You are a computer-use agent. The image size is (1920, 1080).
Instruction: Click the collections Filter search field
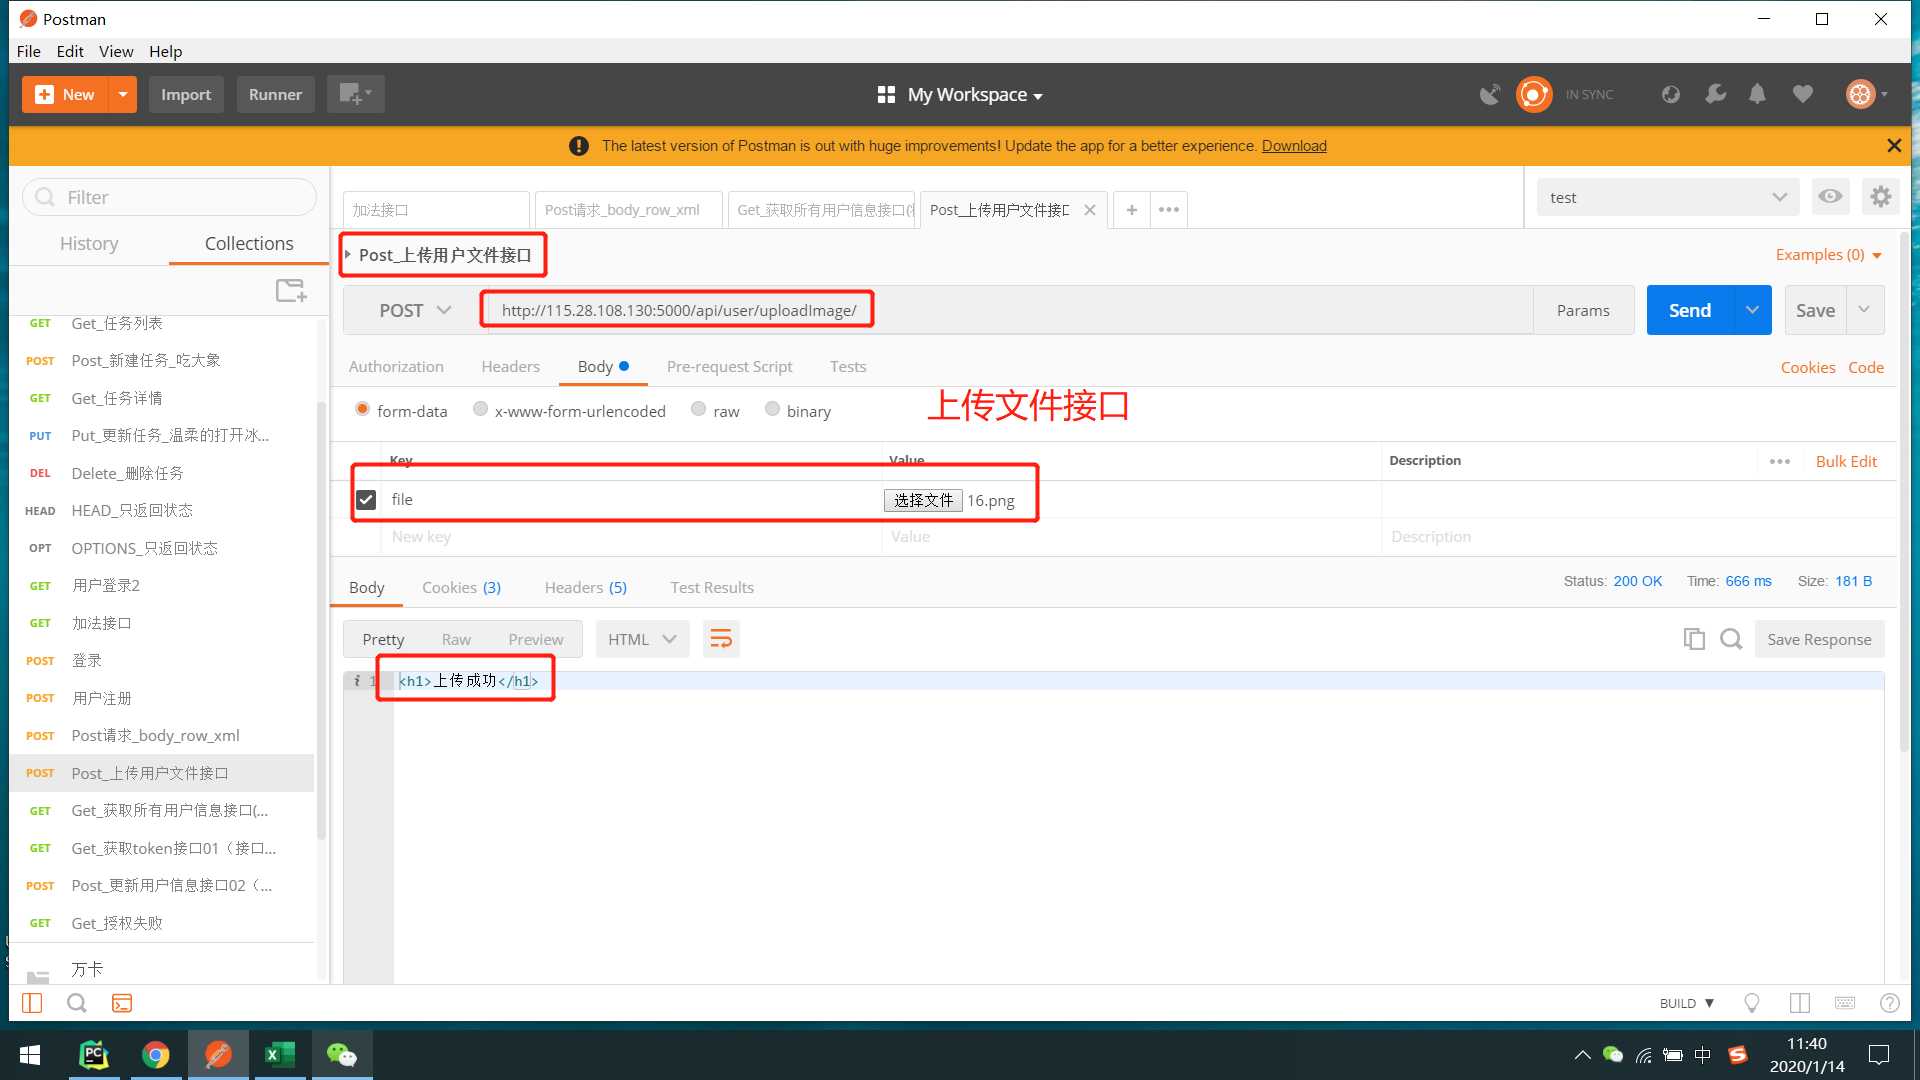pyautogui.click(x=170, y=197)
